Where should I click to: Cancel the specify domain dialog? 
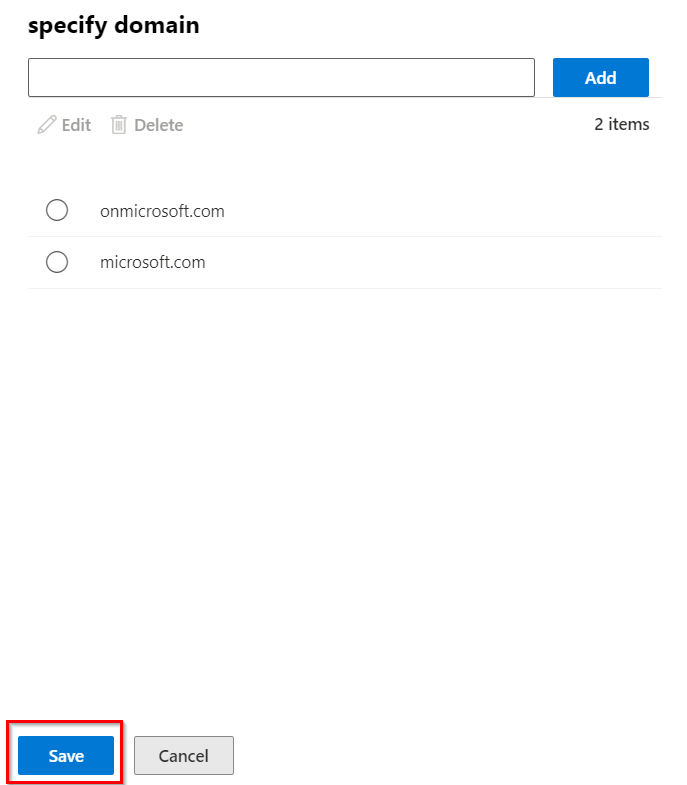tap(184, 755)
